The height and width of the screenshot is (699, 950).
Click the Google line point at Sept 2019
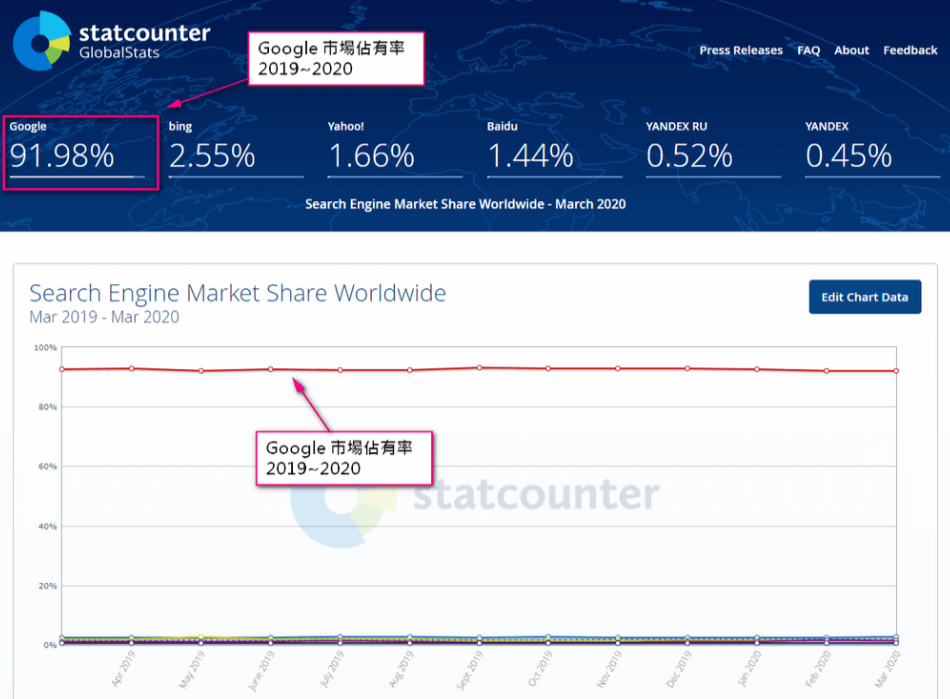[479, 368]
